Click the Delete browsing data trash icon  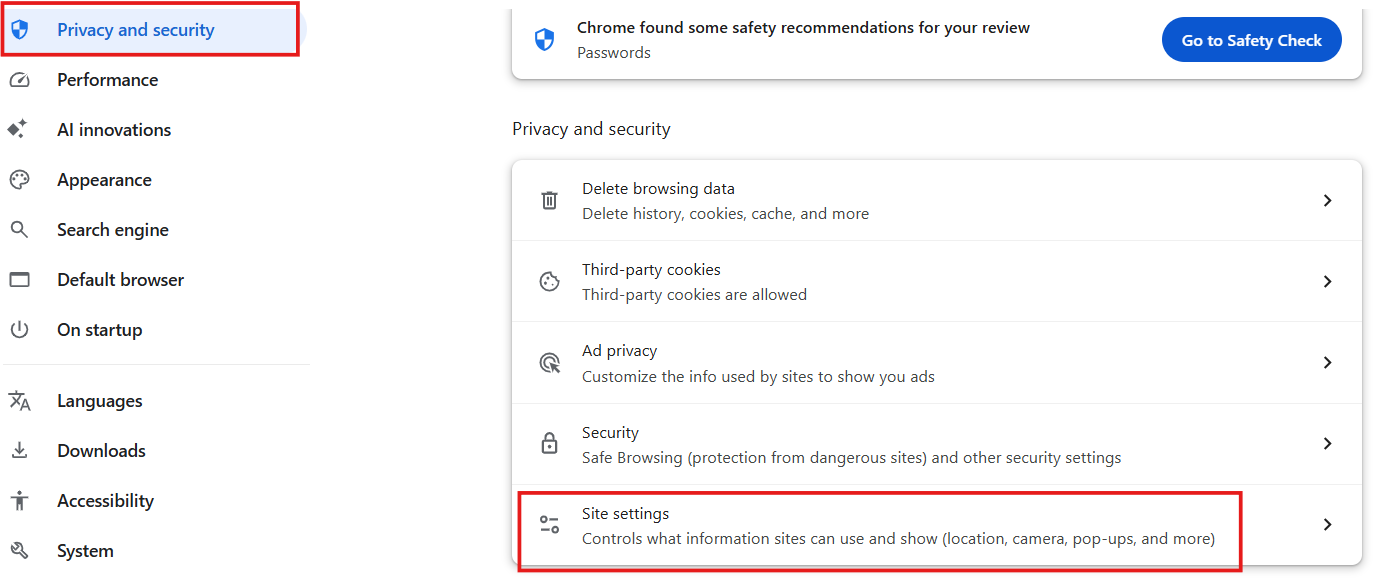549,201
